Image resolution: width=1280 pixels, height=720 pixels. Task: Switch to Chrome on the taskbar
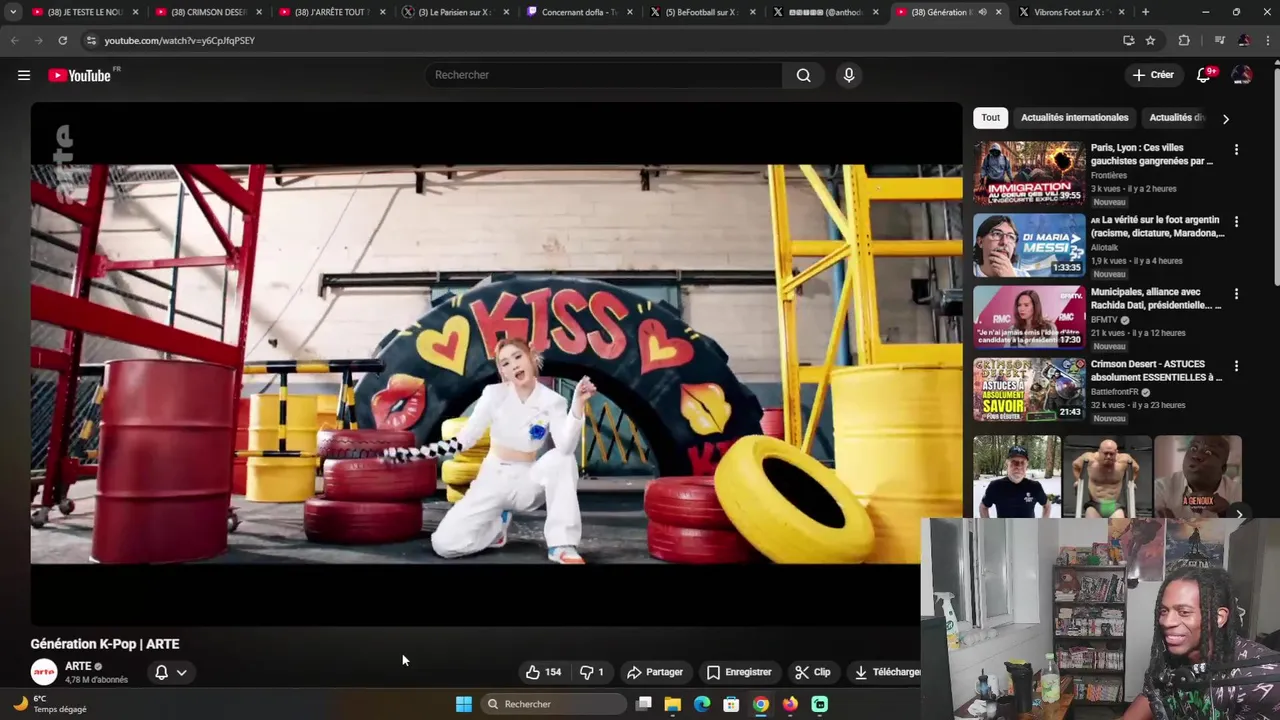[761, 704]
